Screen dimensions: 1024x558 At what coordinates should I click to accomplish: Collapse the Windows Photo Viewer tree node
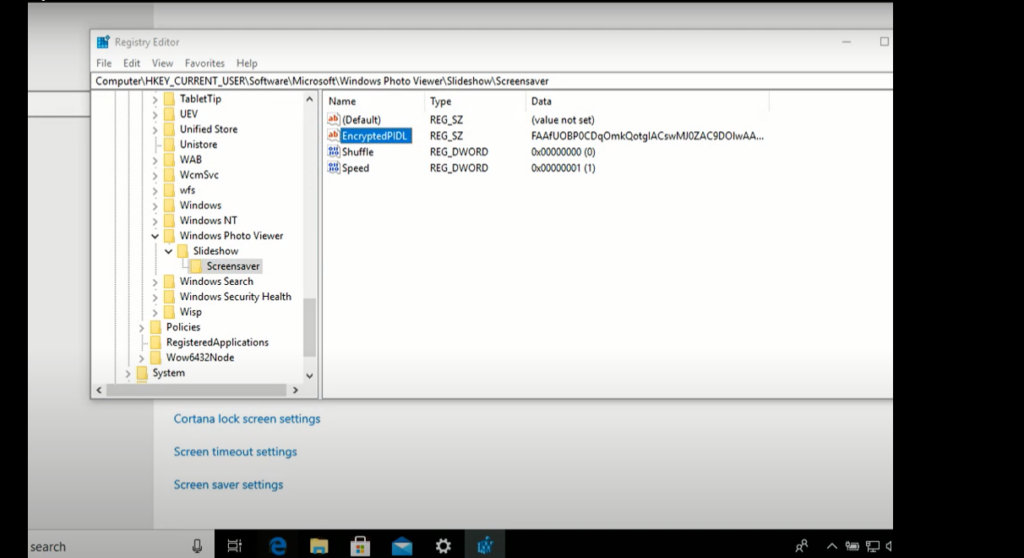click(x=155, y=236)
